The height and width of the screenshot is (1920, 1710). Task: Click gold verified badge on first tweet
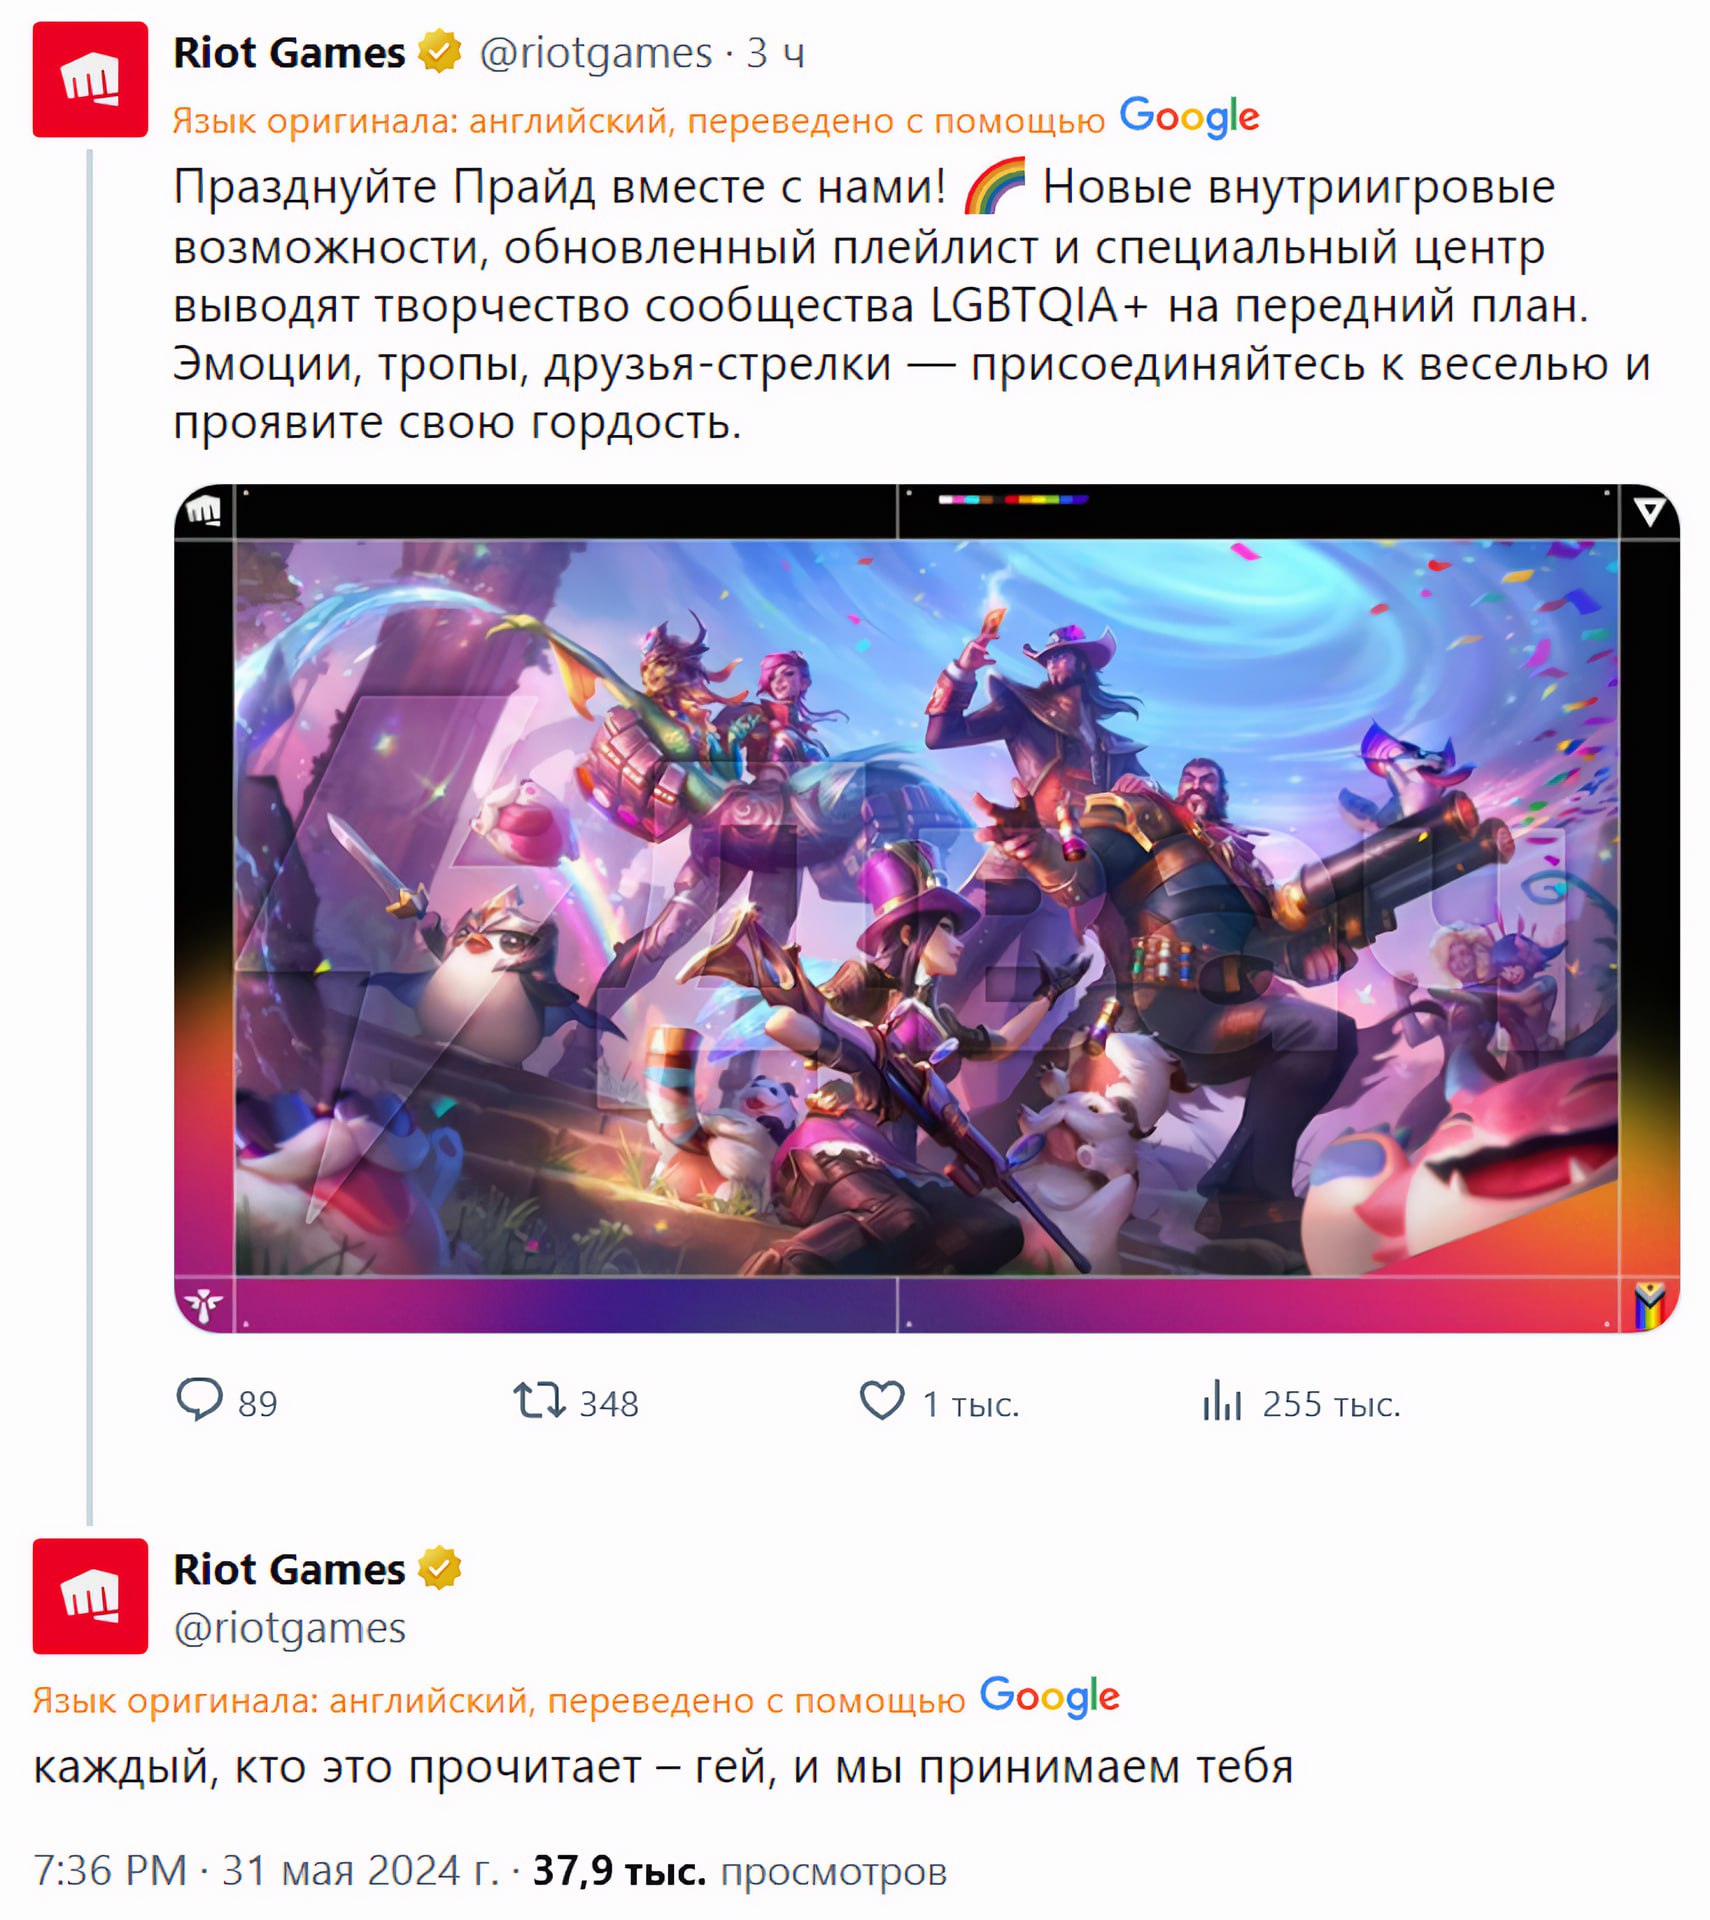pos(439,52)
